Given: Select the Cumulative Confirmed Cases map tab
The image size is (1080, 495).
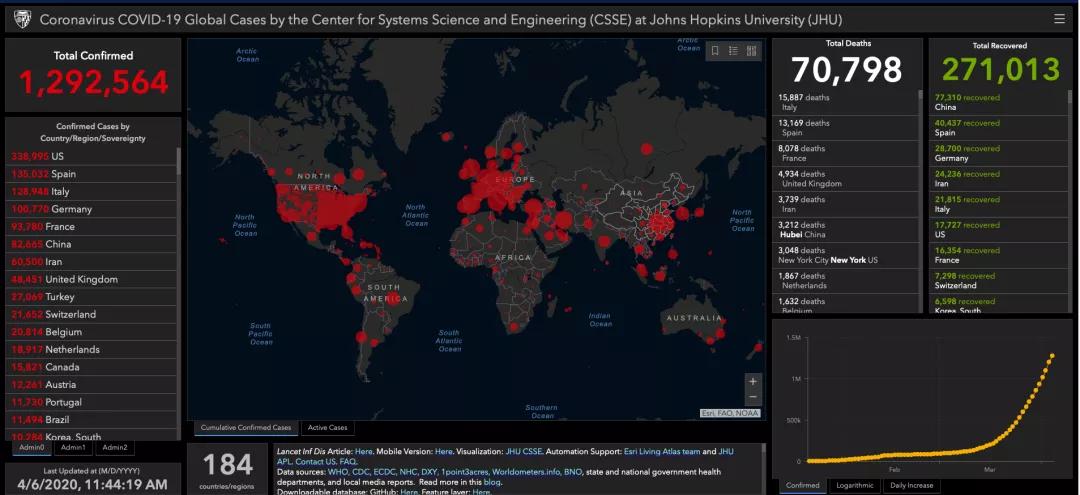Looking at the screenshot, I should tap(246, 428).
